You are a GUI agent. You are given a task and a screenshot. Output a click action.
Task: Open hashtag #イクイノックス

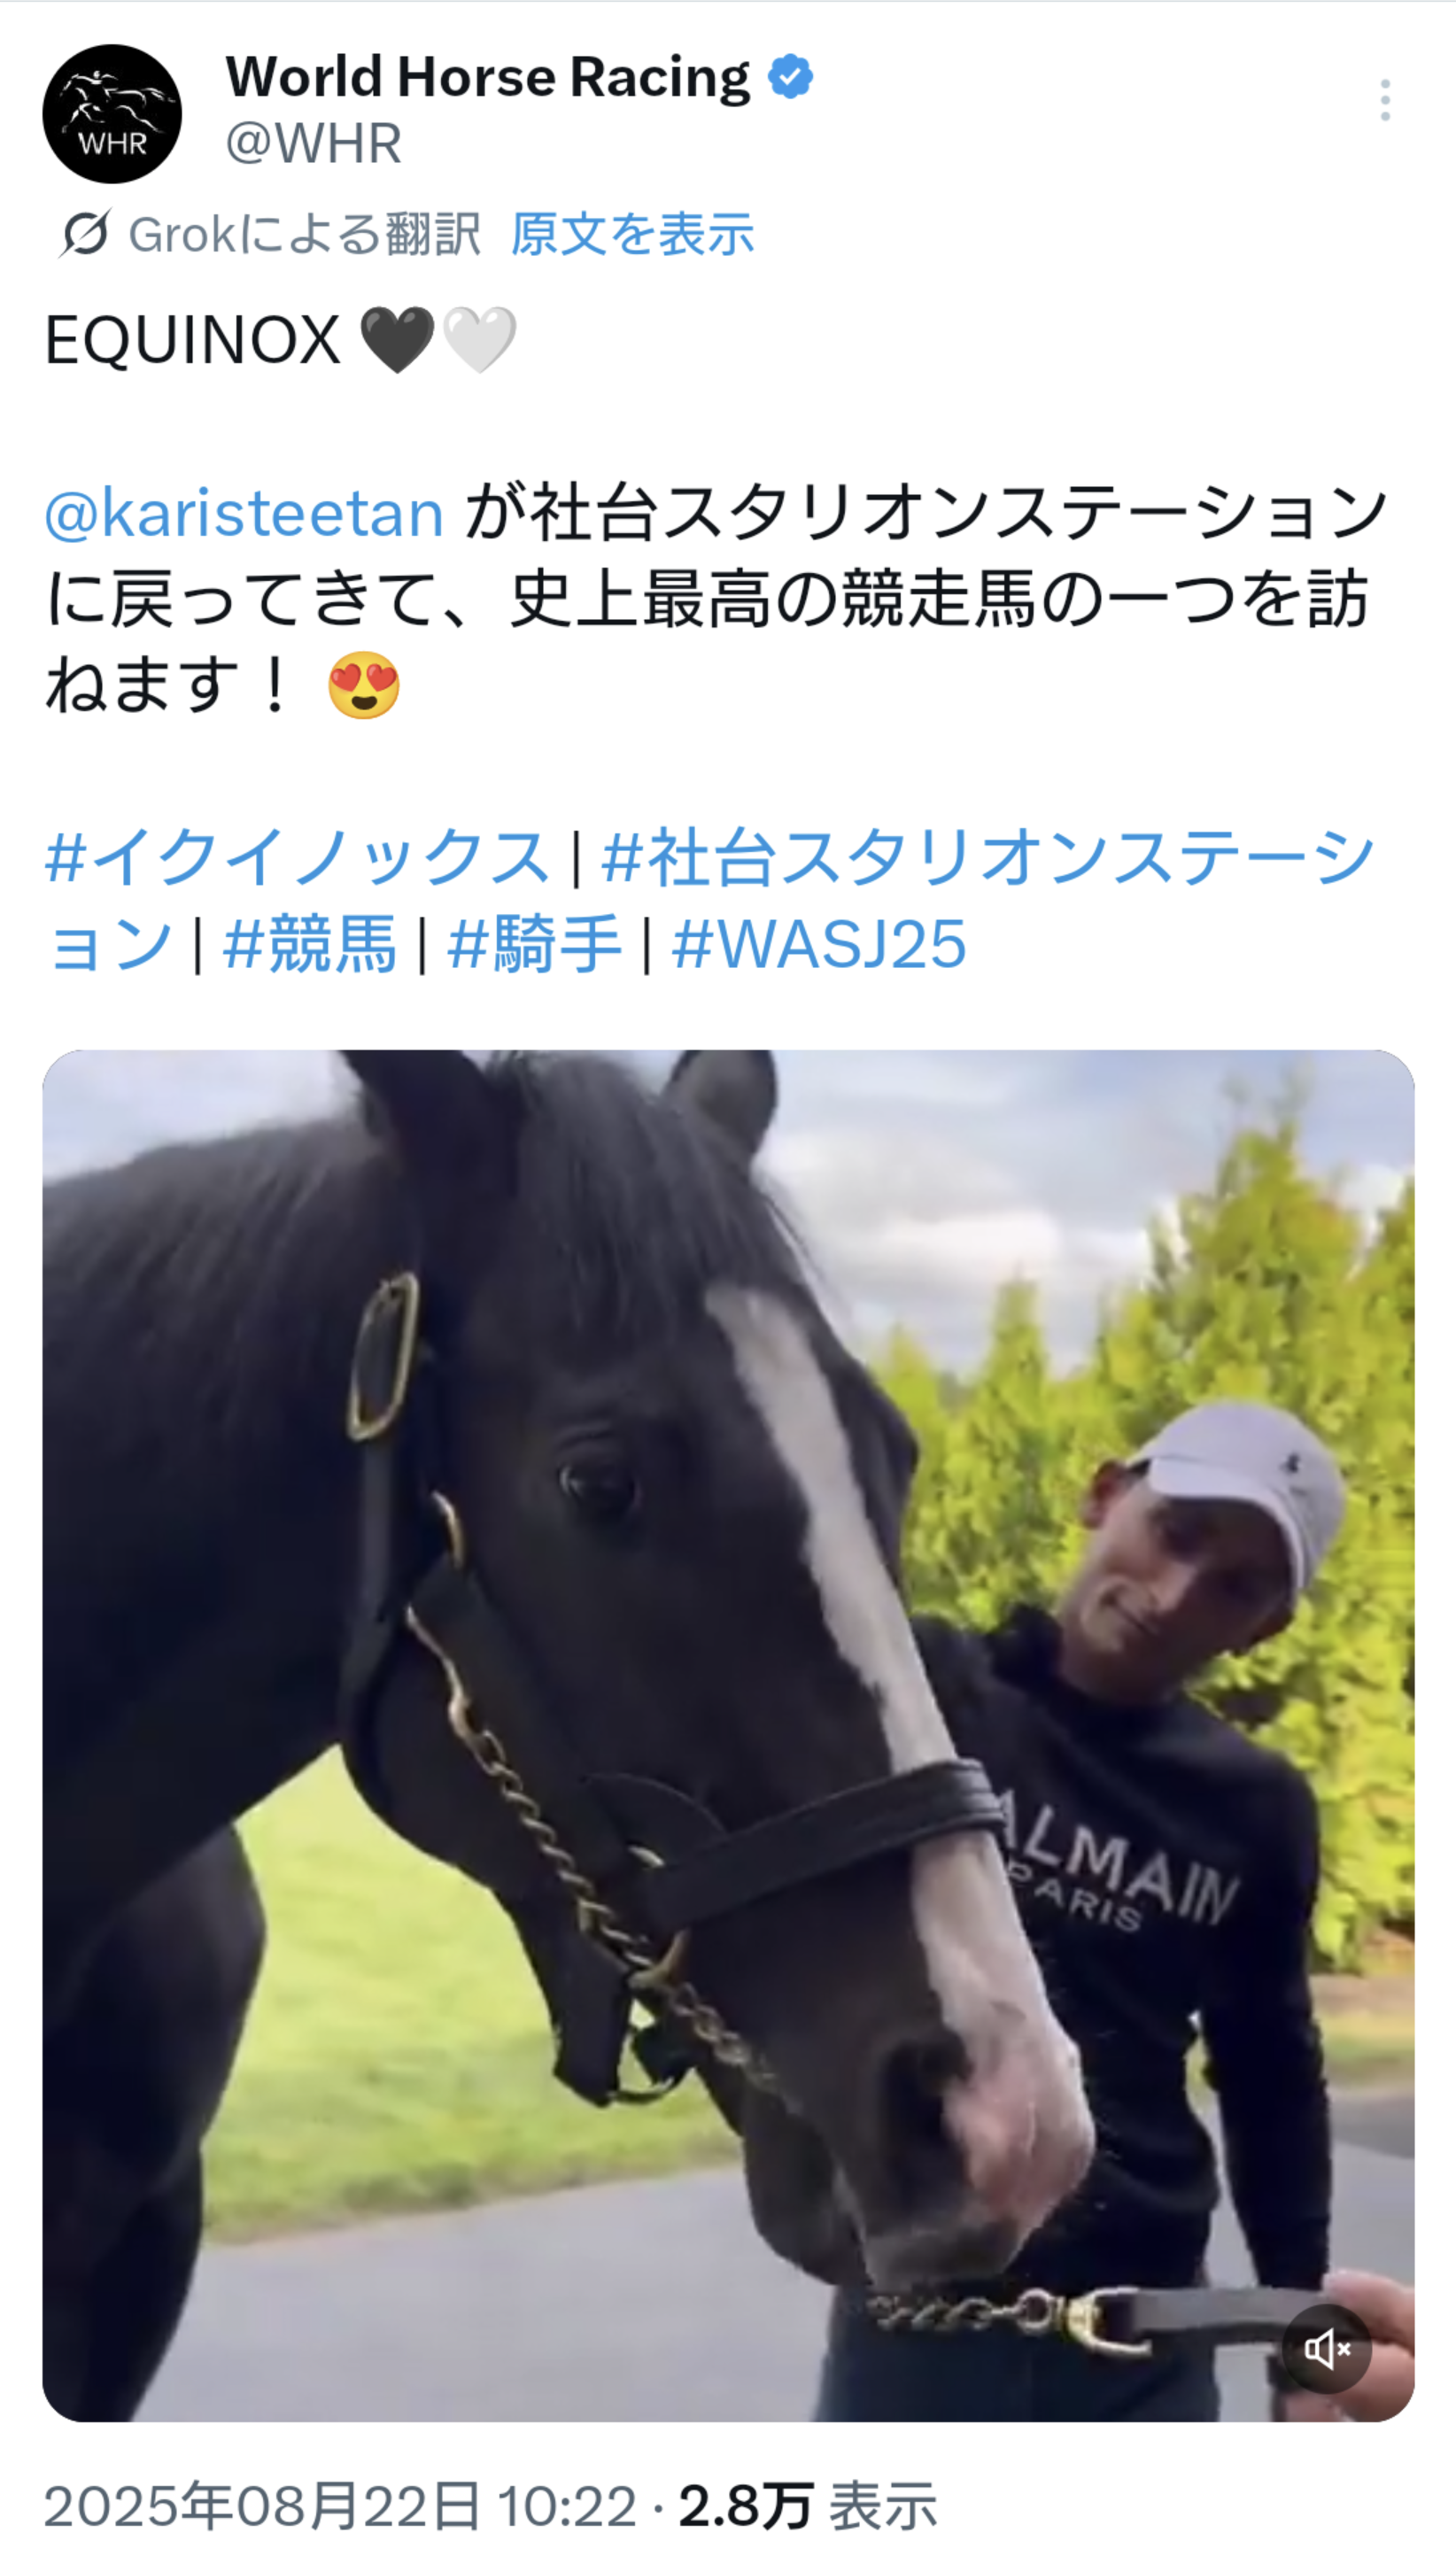[x=298, y=857]
